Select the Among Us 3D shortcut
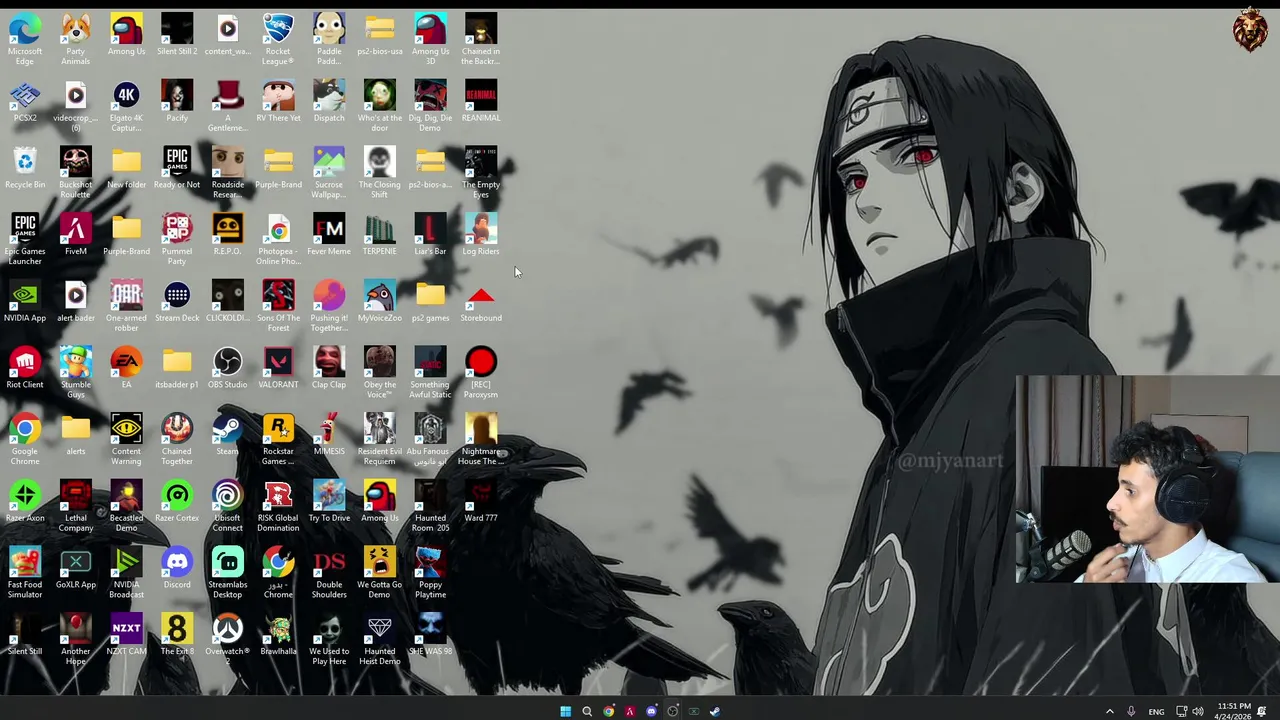The width and height of the screenshot is (1280, 720). 430,40
